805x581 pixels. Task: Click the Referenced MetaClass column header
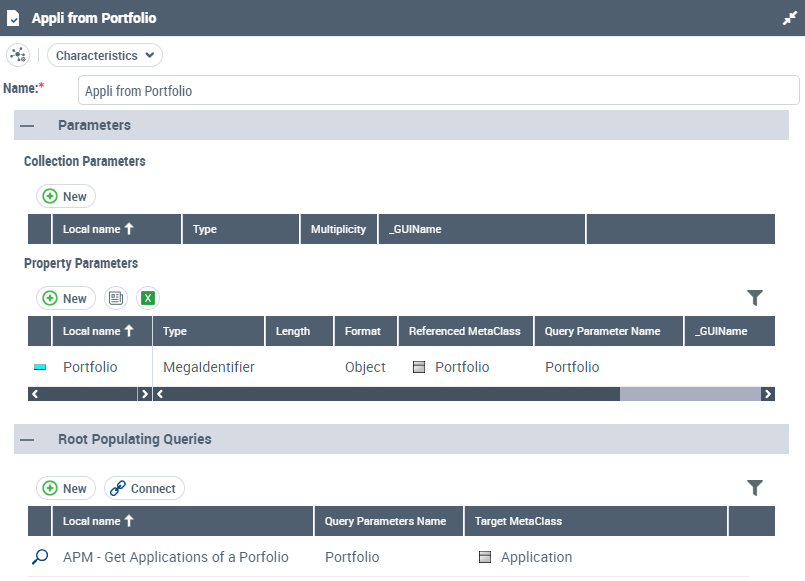(x=465, y=331)
